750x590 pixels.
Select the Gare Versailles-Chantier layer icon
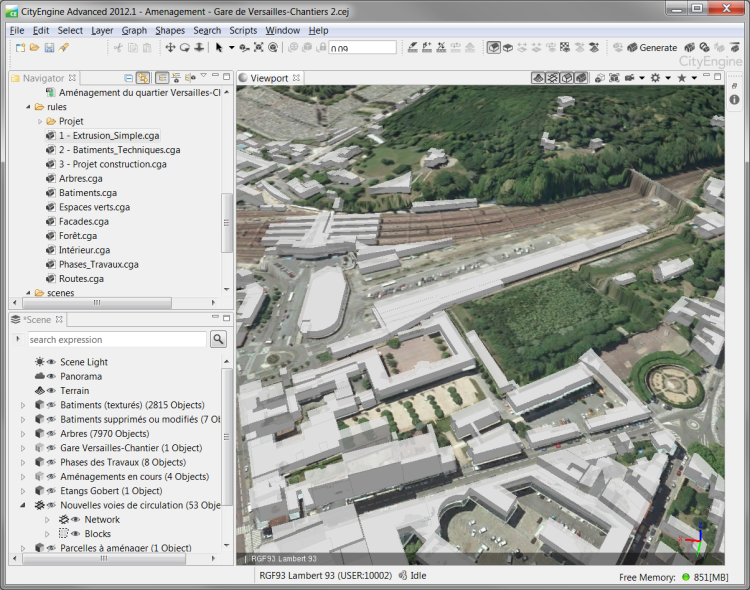pos(40,448)
